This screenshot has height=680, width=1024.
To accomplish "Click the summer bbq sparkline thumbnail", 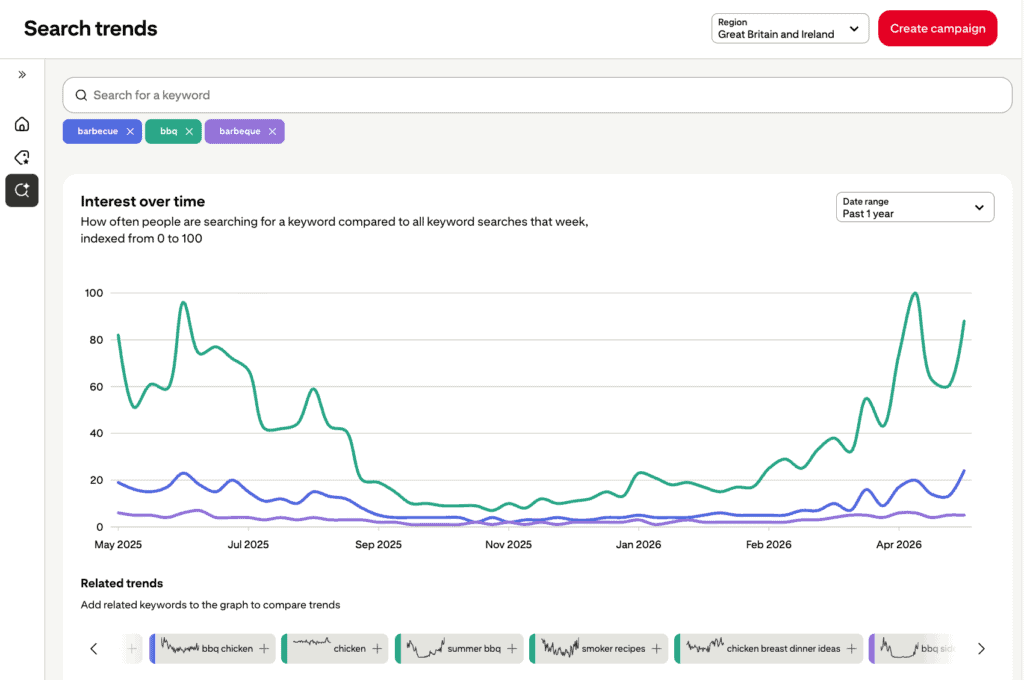I will pyautogui.click(x=425, y=648).
